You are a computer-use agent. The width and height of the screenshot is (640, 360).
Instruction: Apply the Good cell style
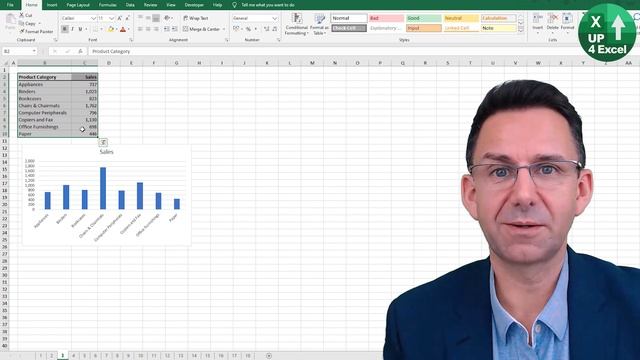pos(424,18)
